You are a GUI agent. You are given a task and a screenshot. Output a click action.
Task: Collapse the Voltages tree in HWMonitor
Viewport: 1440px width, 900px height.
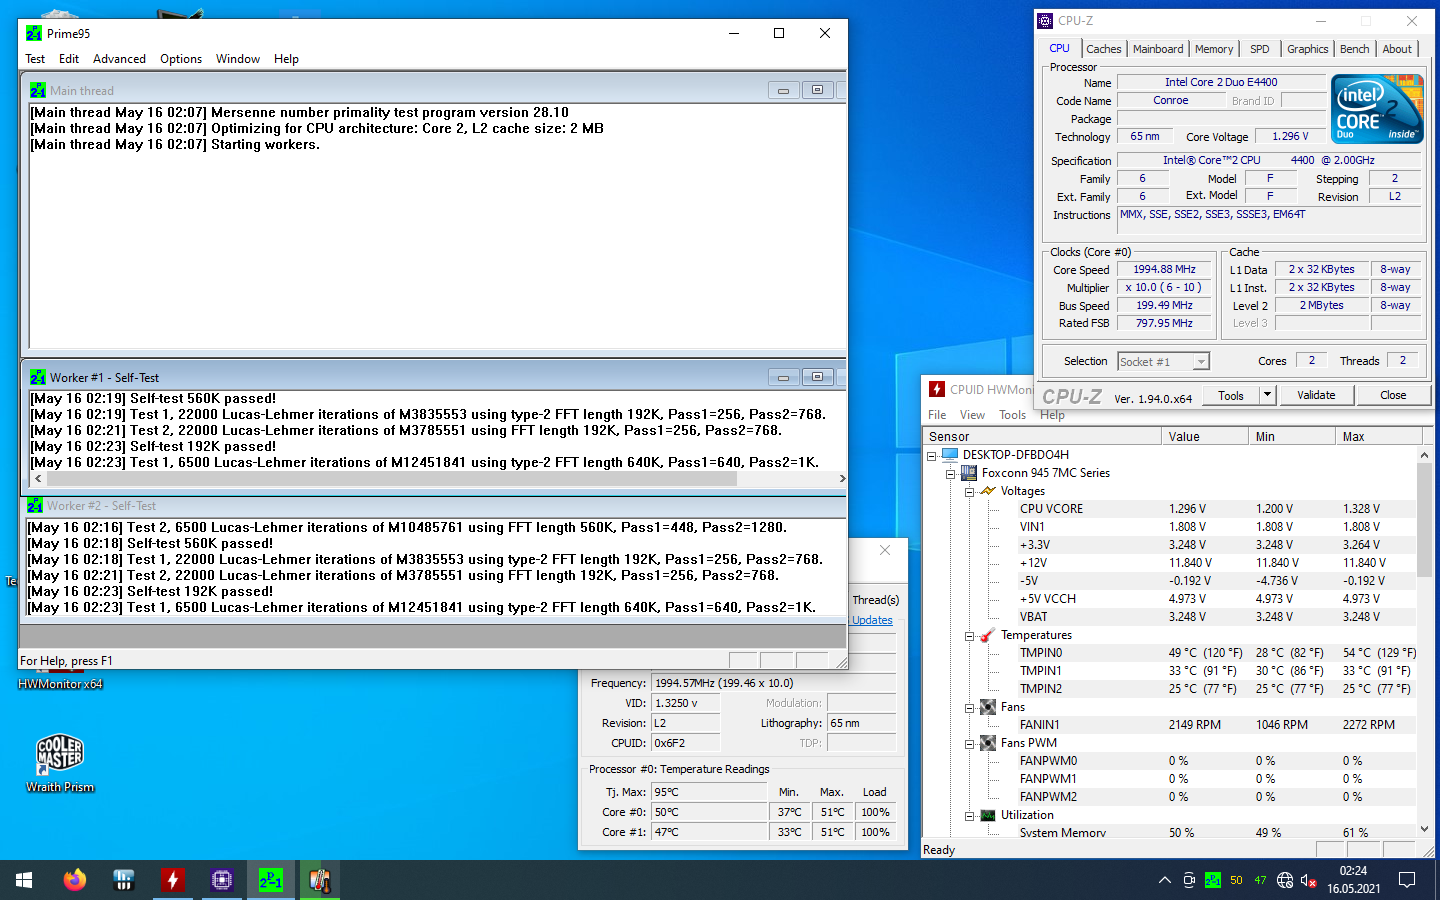click(x=969, y=491)
